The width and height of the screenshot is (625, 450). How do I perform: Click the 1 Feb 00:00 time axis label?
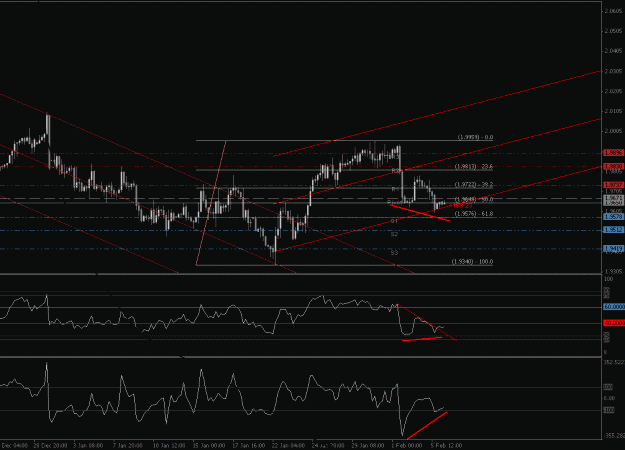[x=407, y=445]
